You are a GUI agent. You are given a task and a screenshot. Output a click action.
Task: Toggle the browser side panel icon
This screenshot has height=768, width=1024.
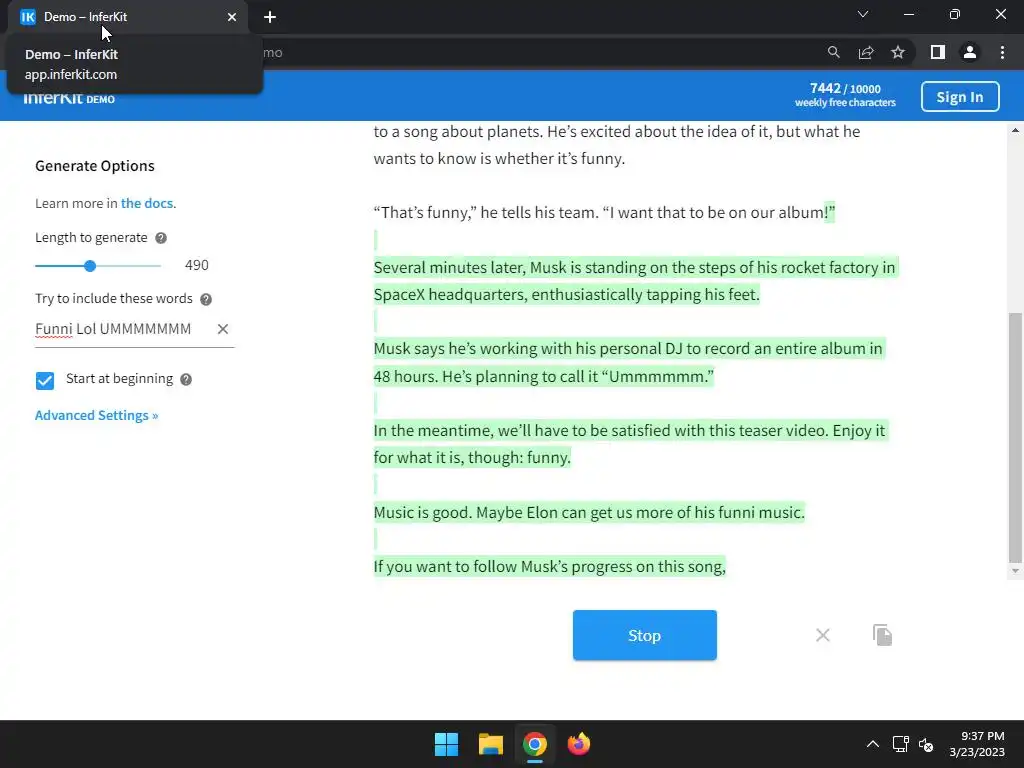click(937, 52)
